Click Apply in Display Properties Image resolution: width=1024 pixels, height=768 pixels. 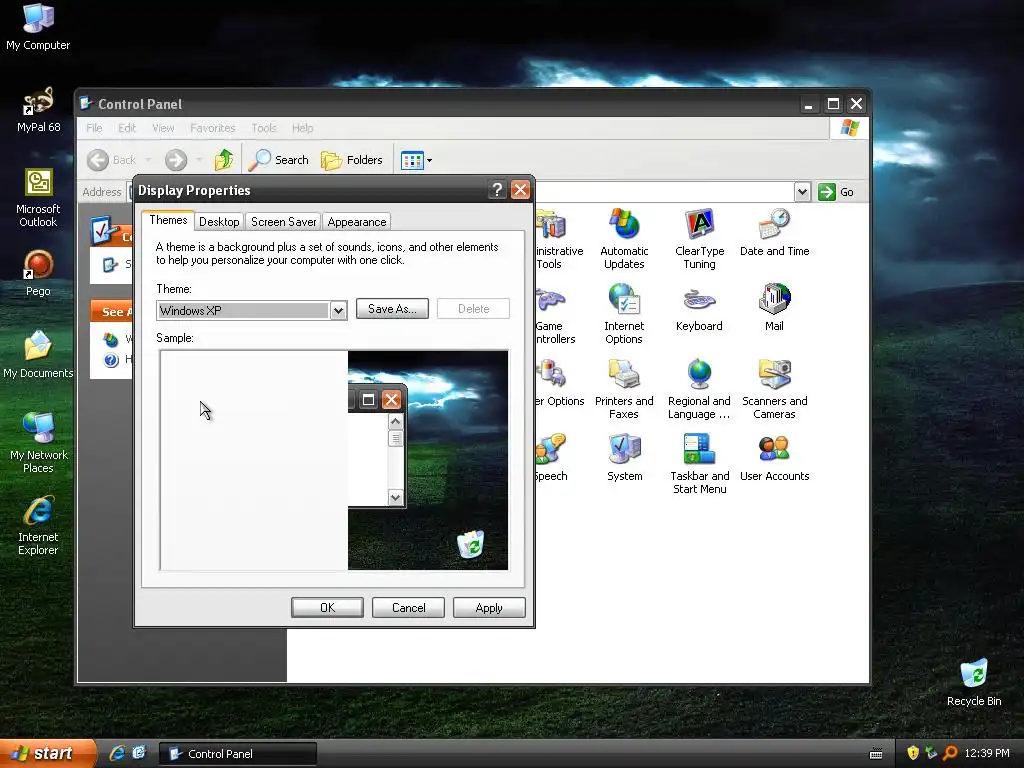point(489,607)
